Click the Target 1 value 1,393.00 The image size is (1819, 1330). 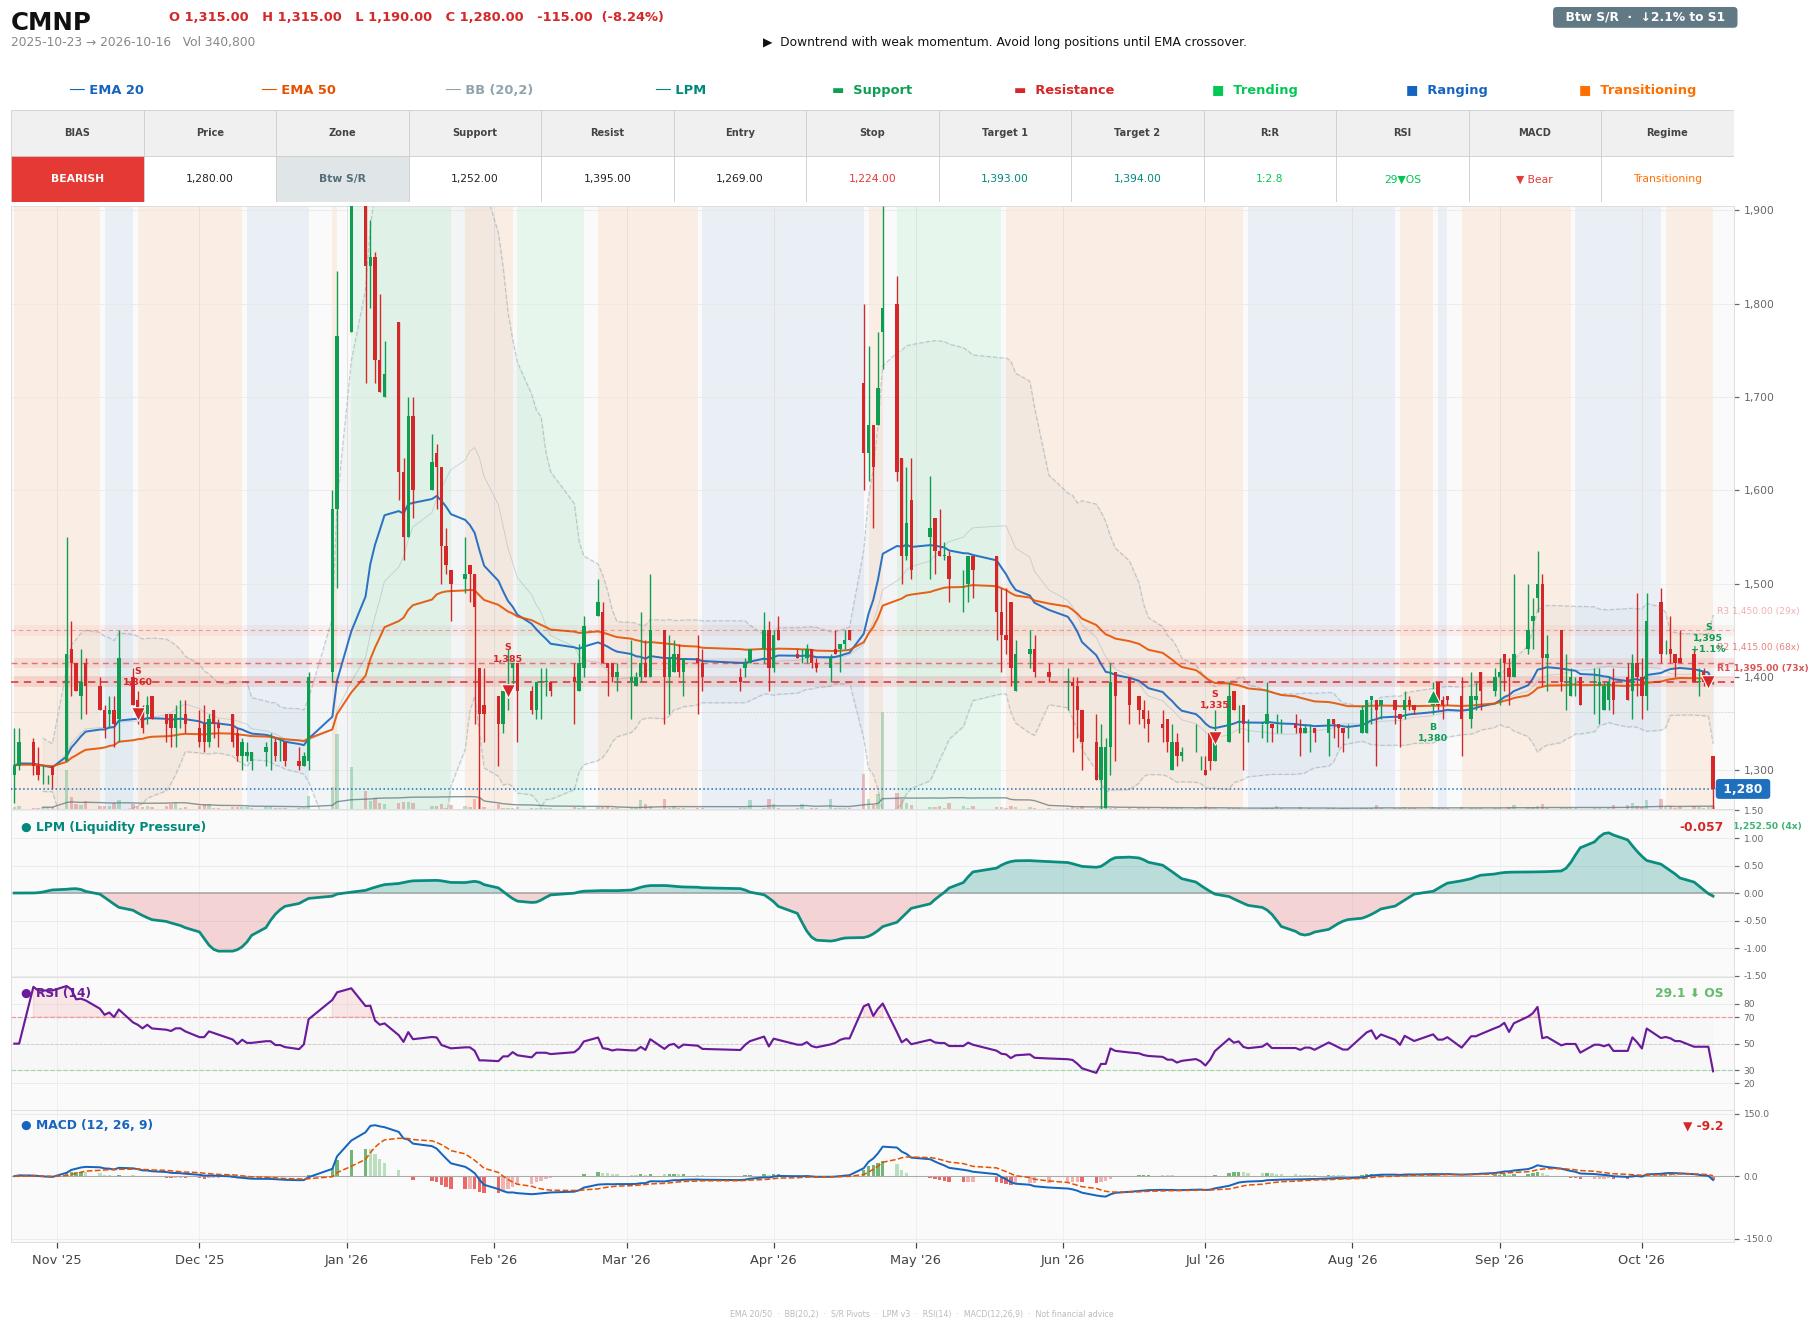[1004, 179]
